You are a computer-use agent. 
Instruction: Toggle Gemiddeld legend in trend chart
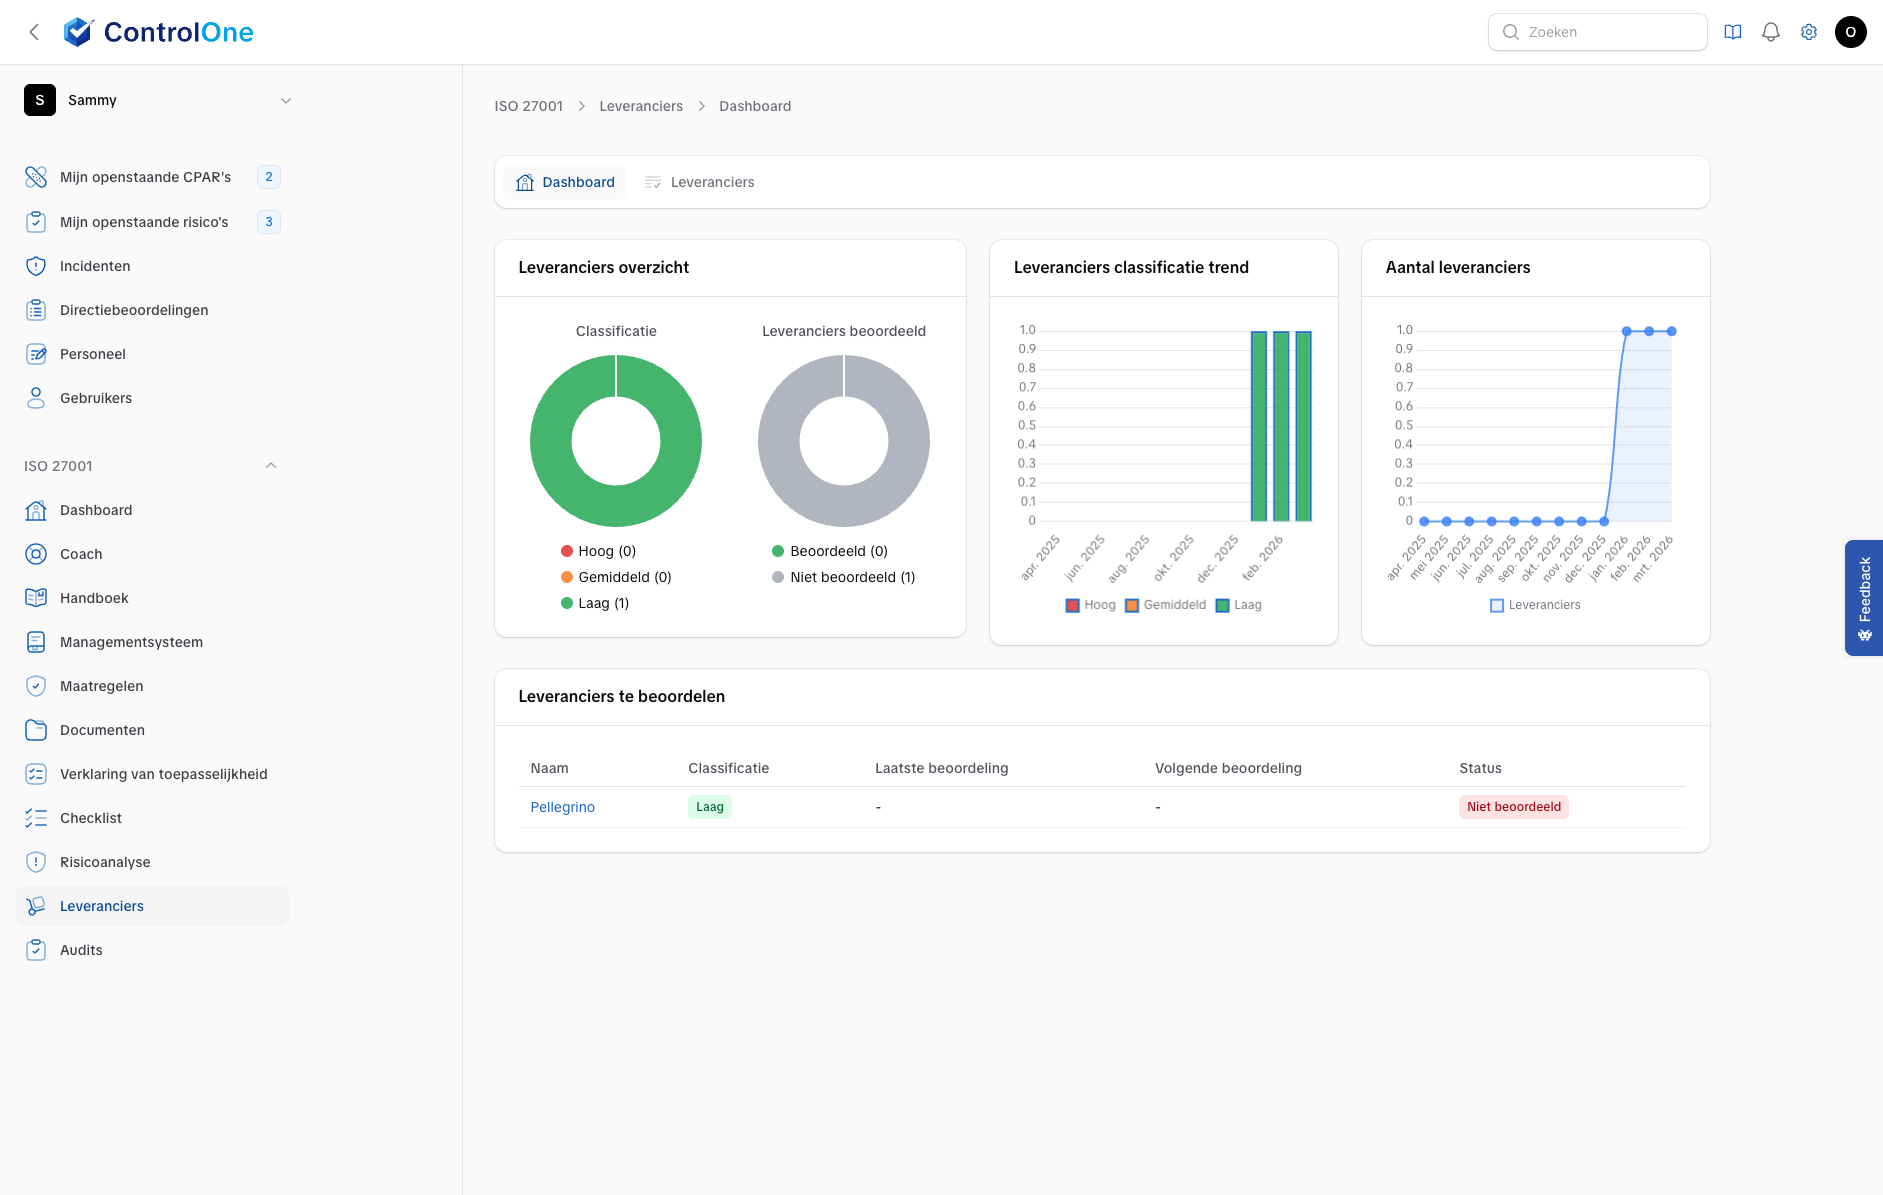1165,605
